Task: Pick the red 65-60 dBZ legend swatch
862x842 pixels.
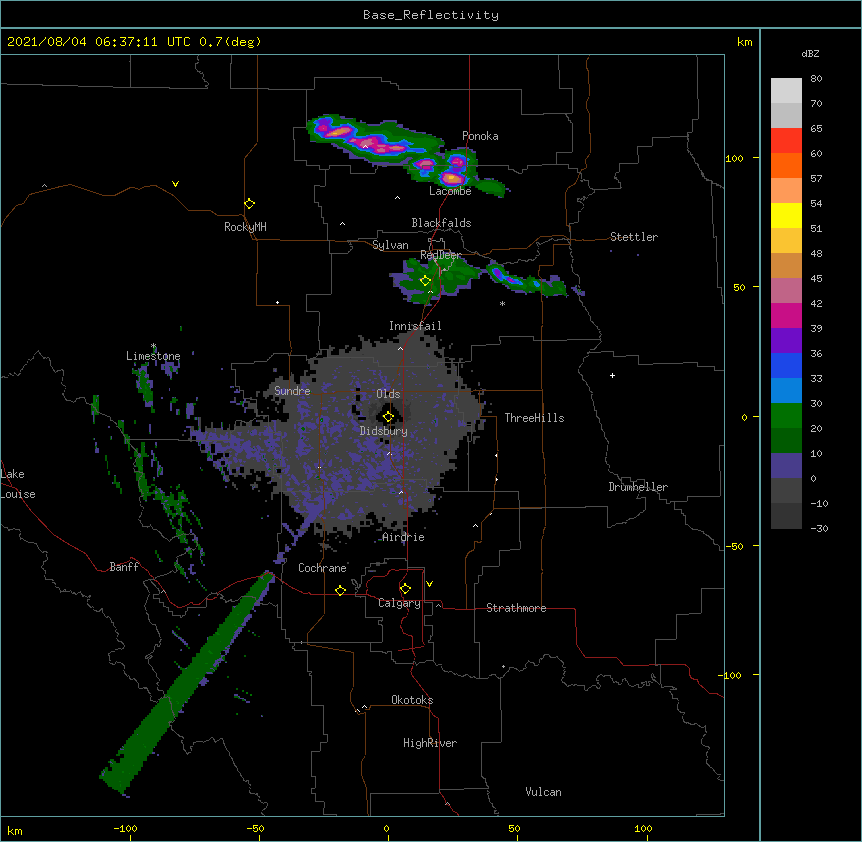Action: [786, 141]
